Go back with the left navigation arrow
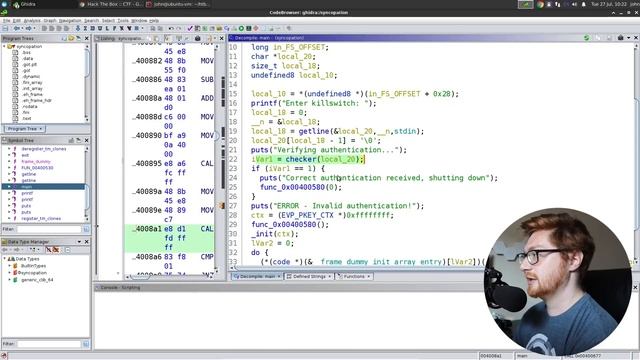Viewport: 640px width, 360px height. click(16, 29)
